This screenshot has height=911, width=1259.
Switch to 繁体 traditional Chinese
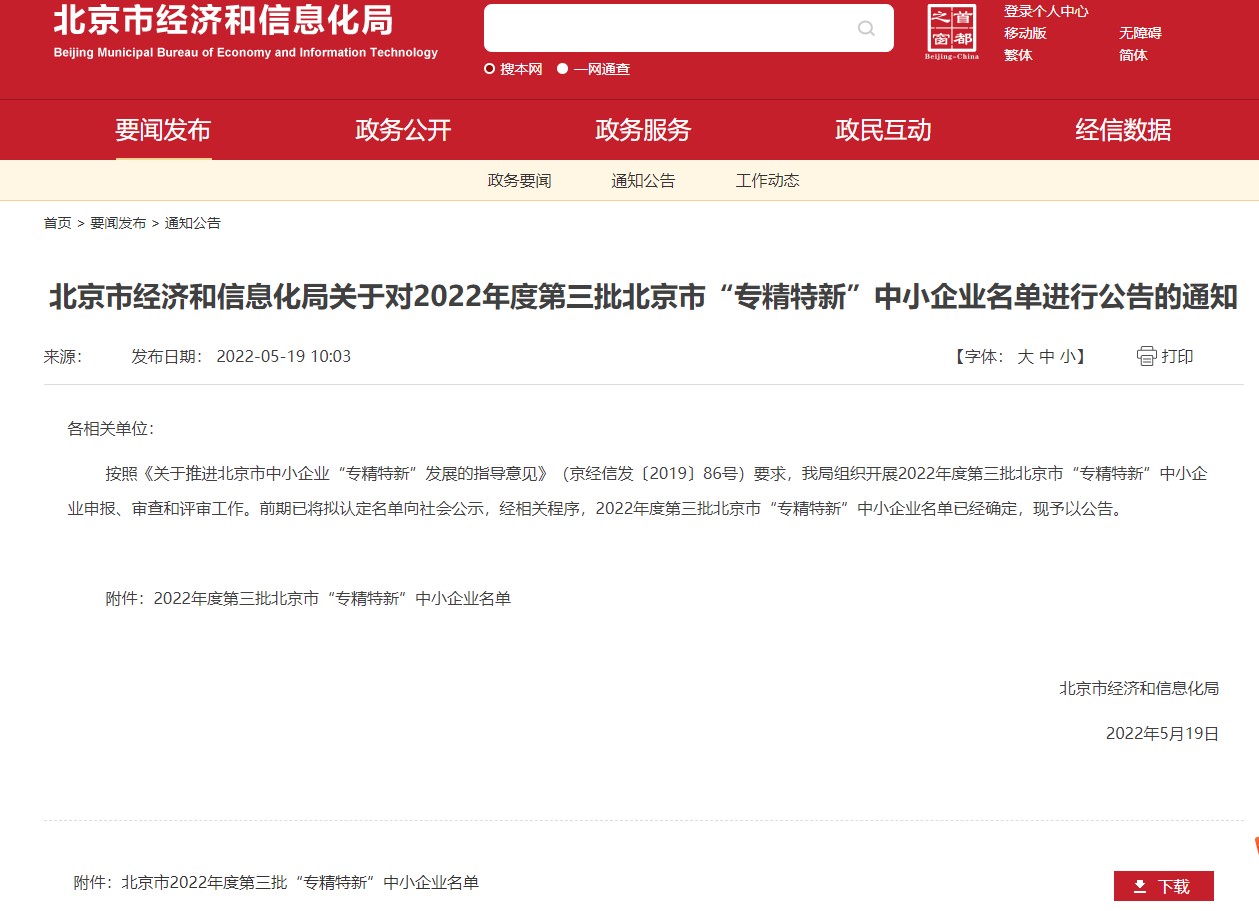1018,55
